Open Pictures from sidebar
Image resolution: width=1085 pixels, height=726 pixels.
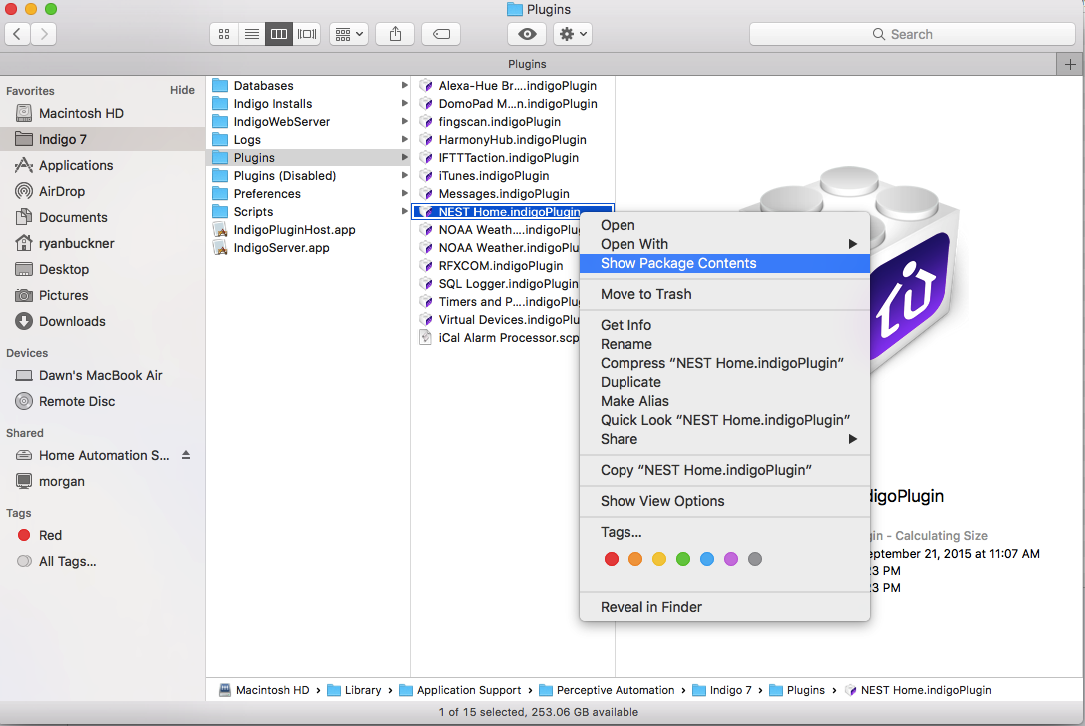(x=102, y=296)
